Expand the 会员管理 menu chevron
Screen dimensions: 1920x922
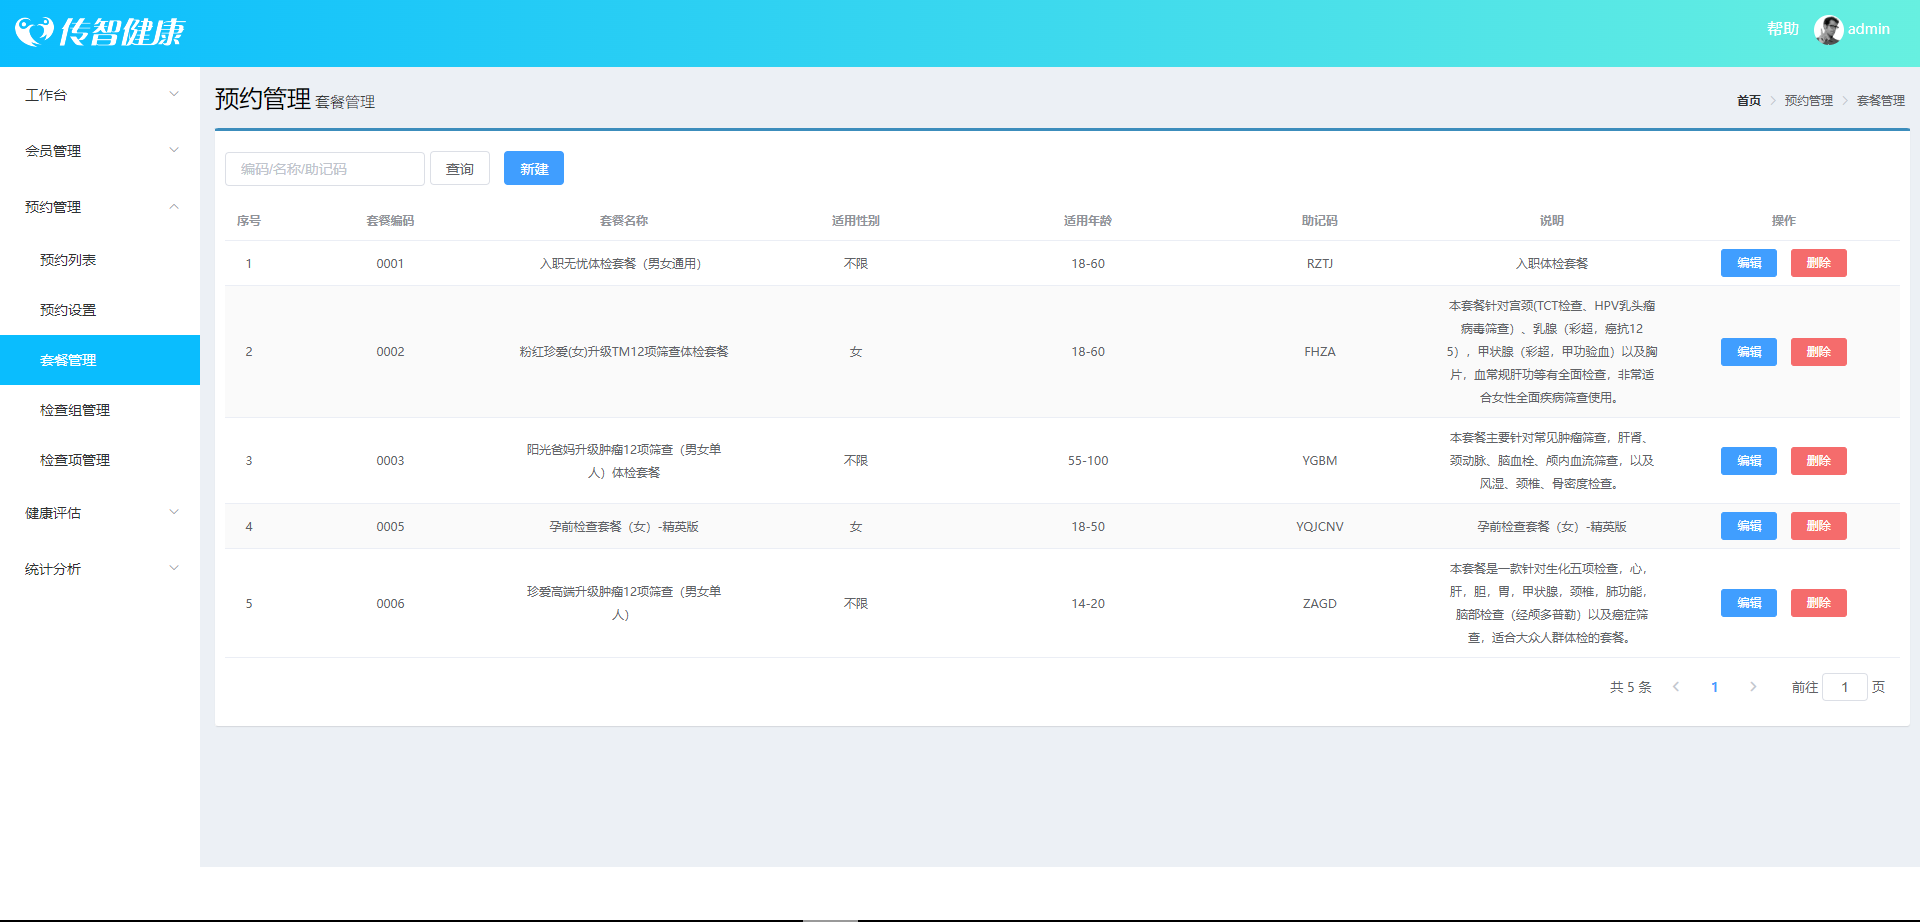[174, 150]
